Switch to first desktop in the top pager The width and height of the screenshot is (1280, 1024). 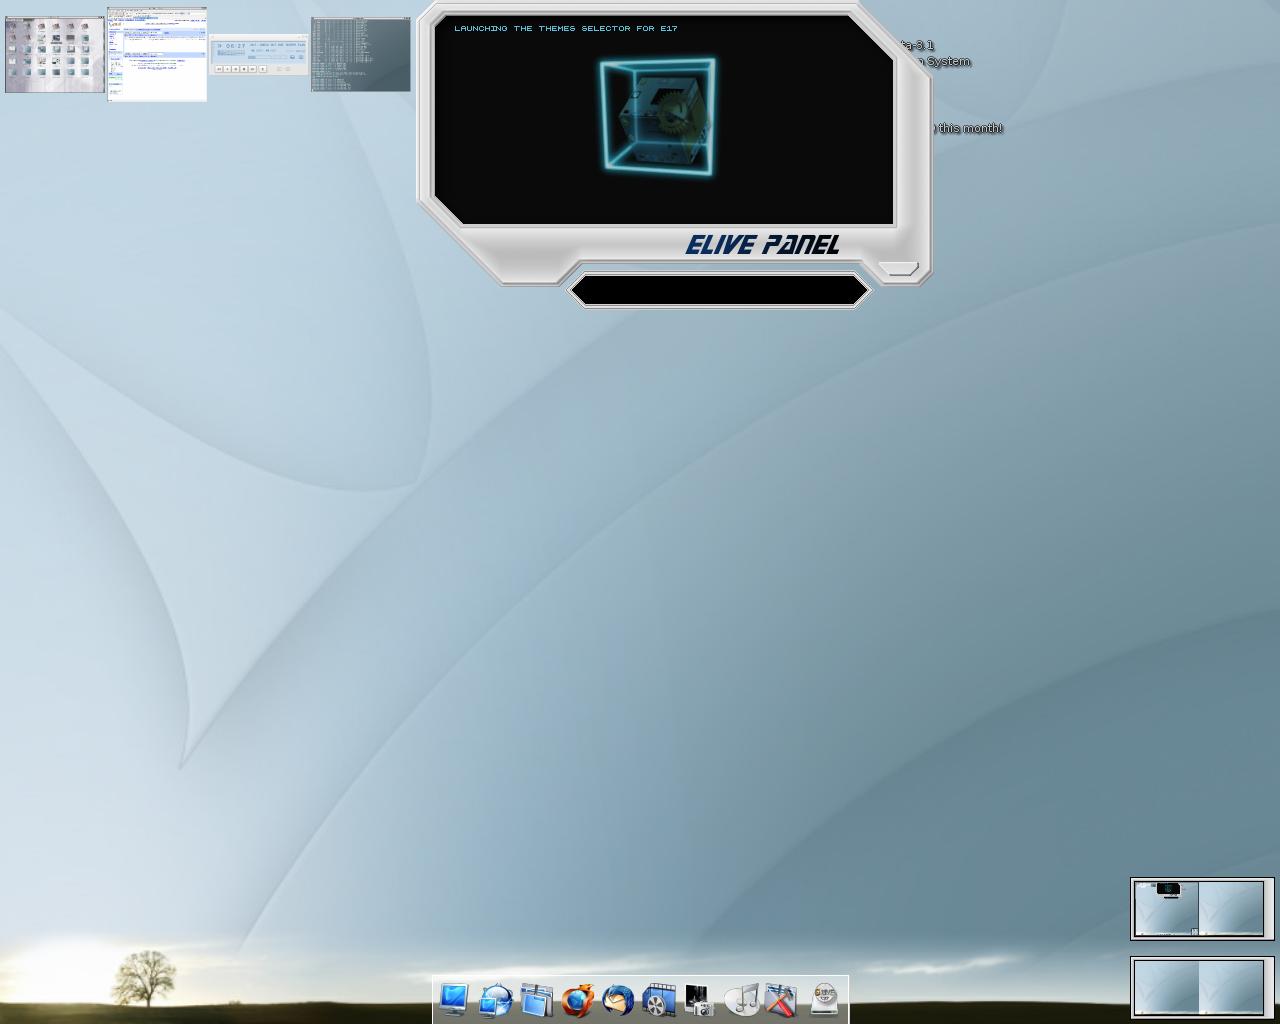point(1166,908)
